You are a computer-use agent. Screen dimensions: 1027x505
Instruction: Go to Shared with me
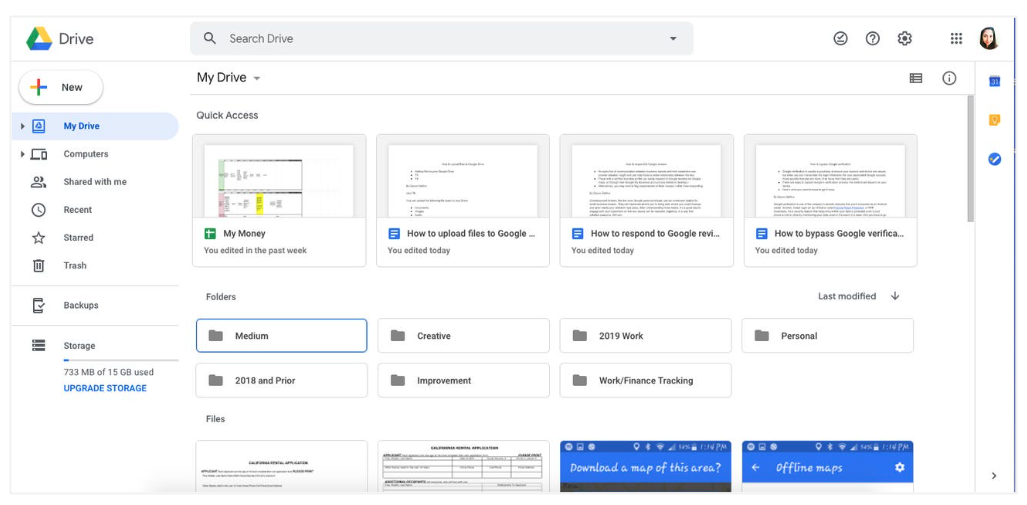pos(95,182)
